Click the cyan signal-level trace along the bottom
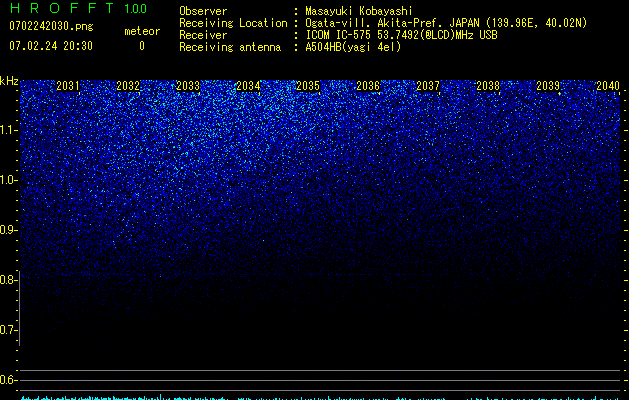The width and height of the screenshot is (629, 400). [320, 398]
